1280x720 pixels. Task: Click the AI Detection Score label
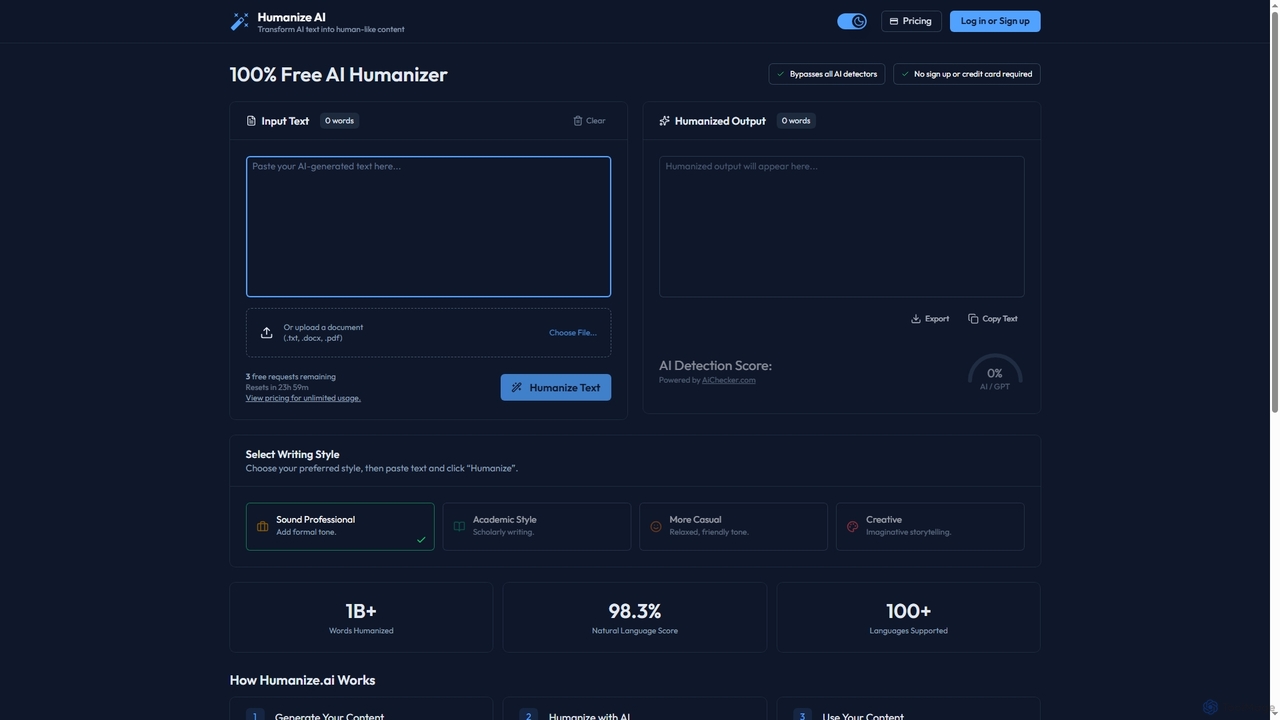[x=715, y=366]
